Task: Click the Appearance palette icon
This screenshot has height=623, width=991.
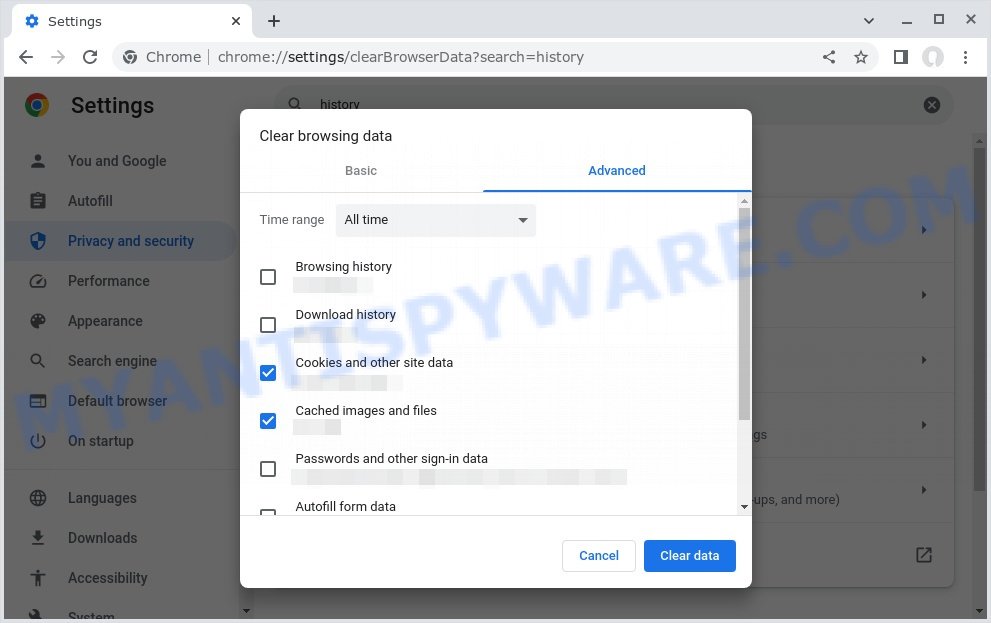Action: (x=38, y=321)
